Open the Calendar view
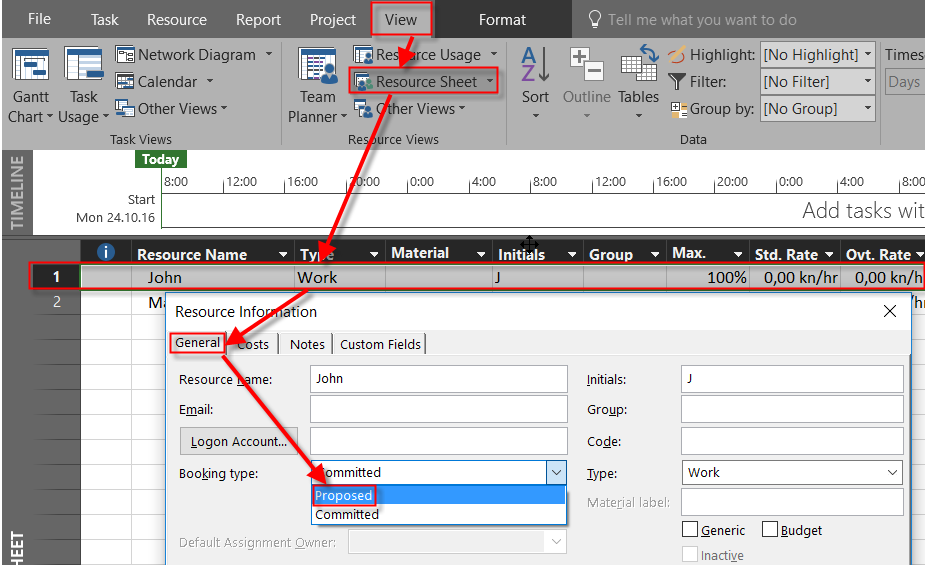Screen dimensions: 925x565 coord(166,82)
